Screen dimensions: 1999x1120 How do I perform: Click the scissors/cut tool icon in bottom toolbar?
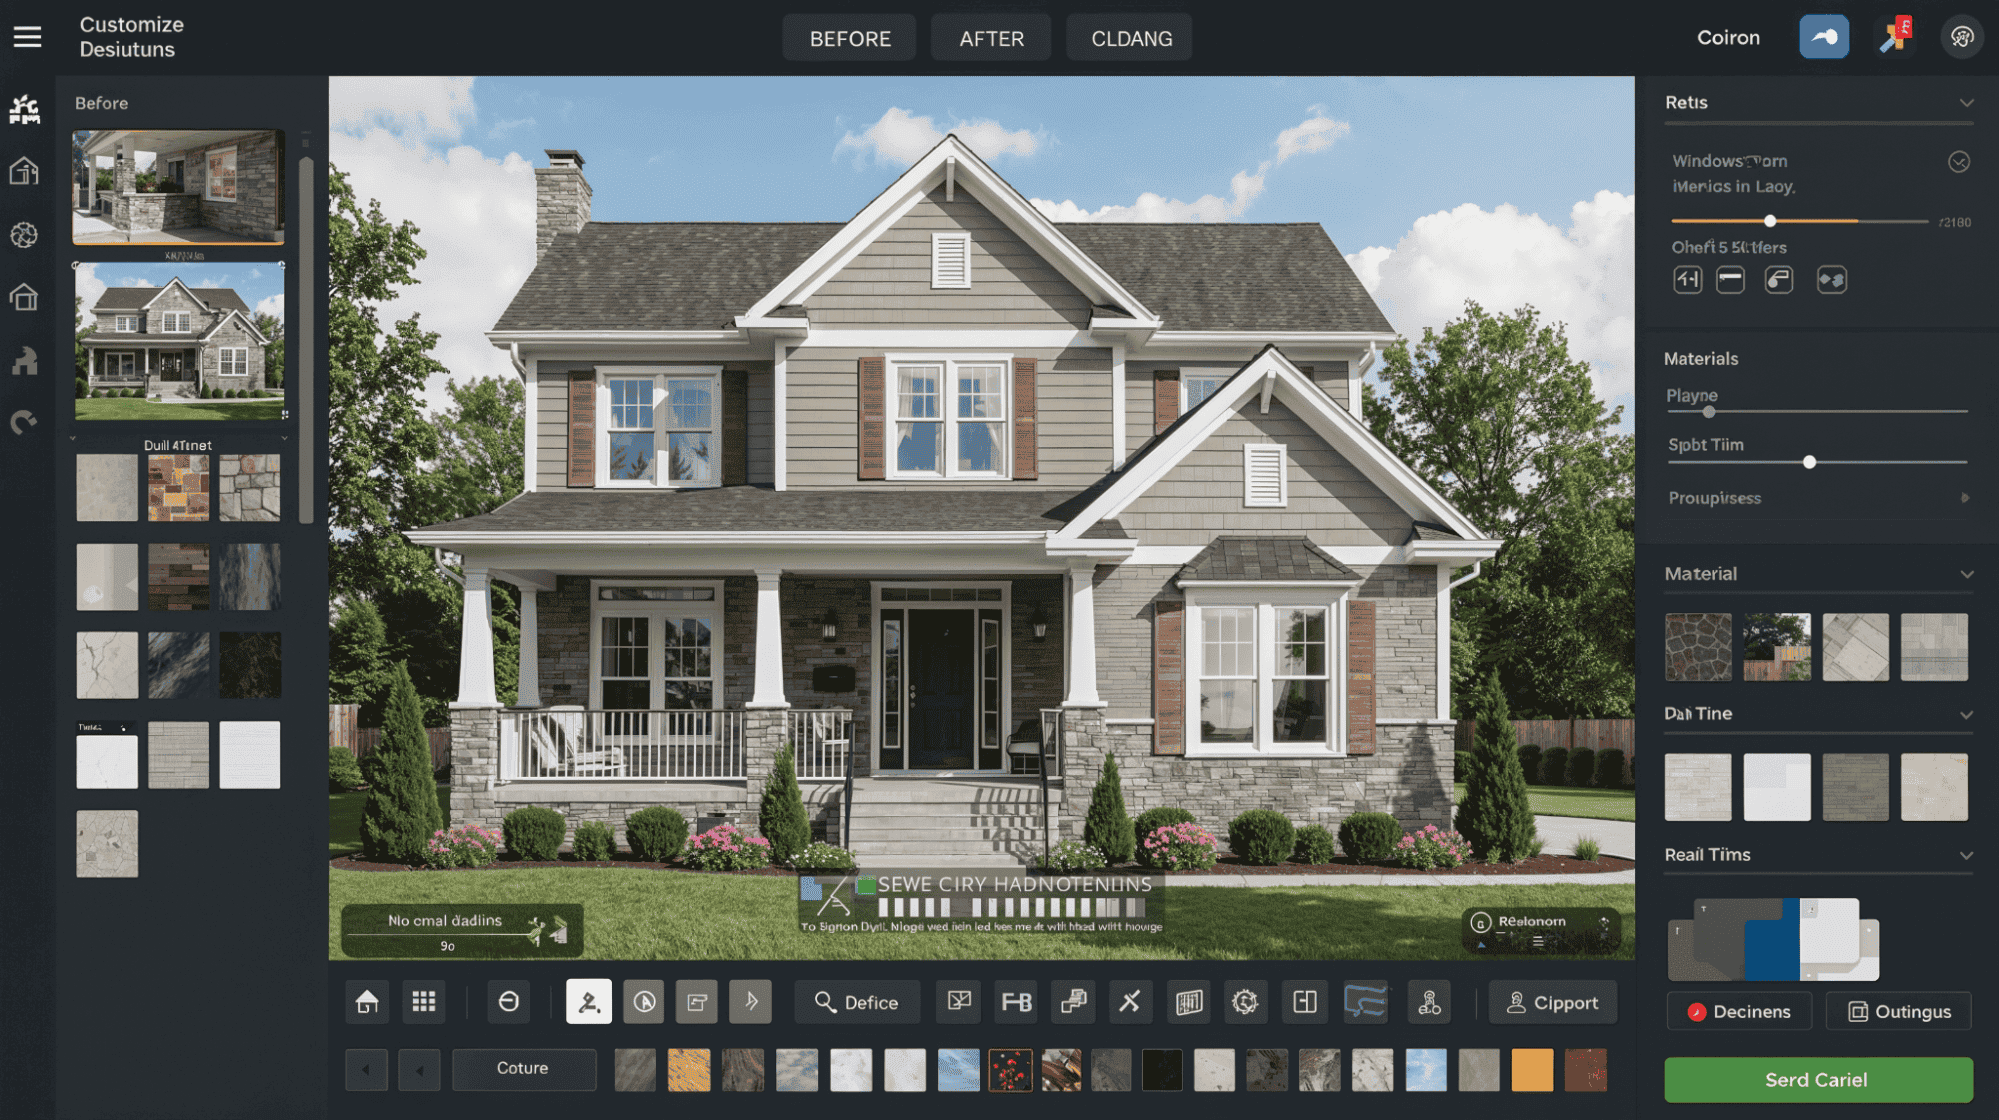click(1130, 1001)
